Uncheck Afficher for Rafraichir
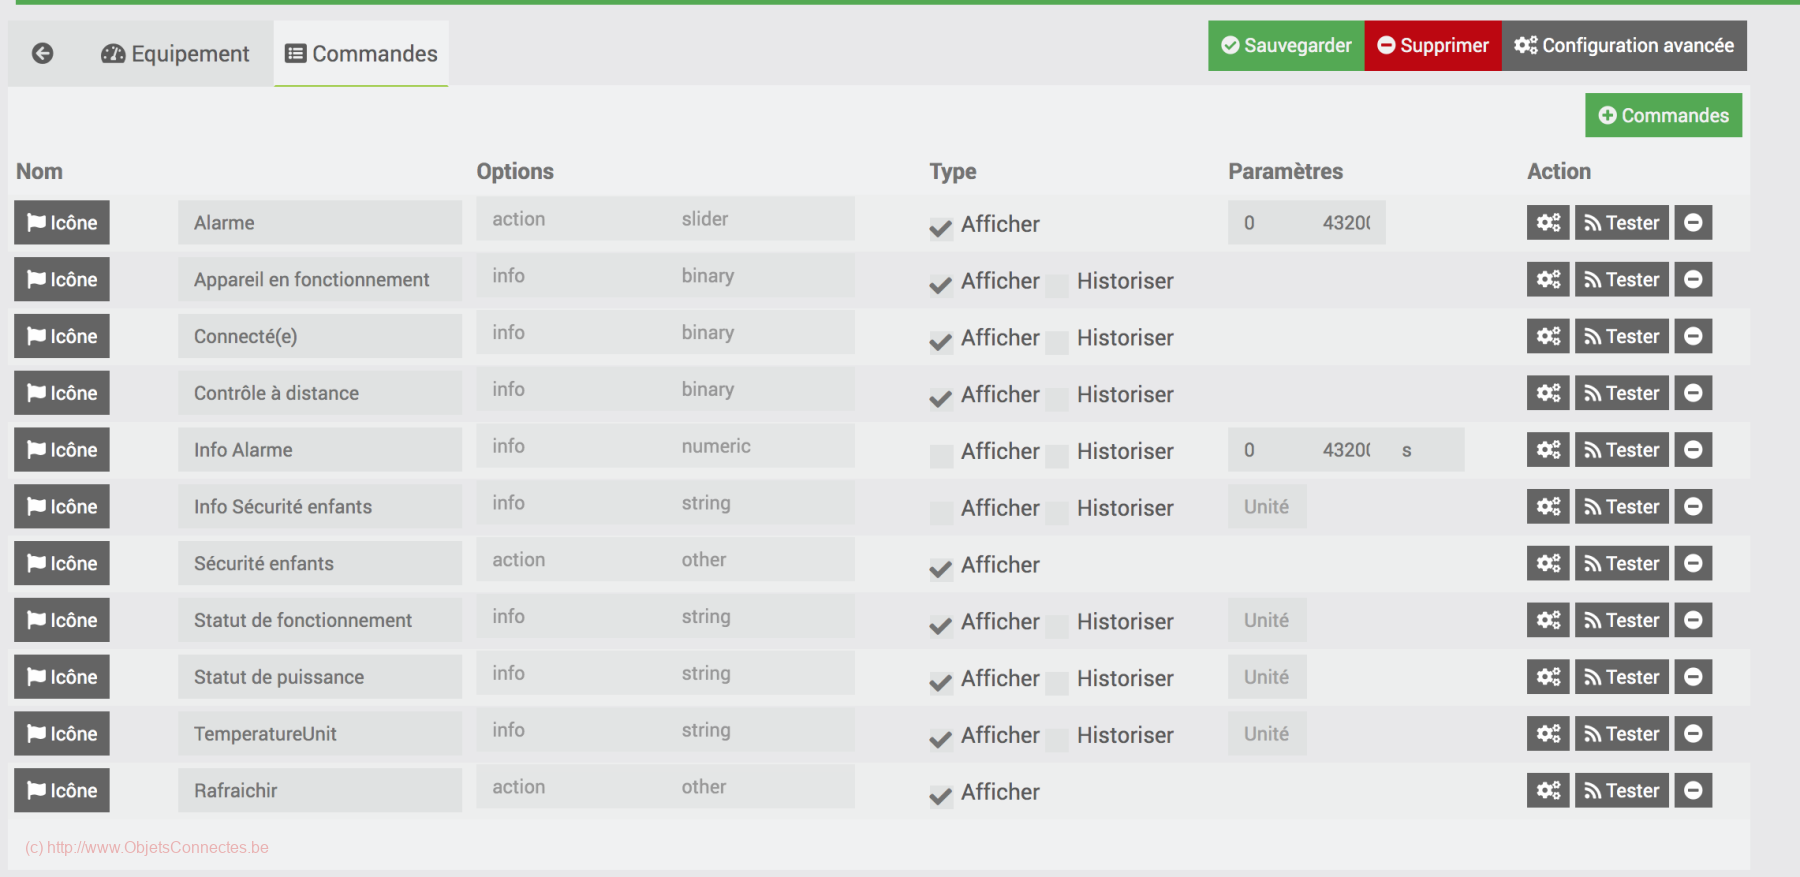The height and width of the screenshot is (877, 1800). pos(941,796)
